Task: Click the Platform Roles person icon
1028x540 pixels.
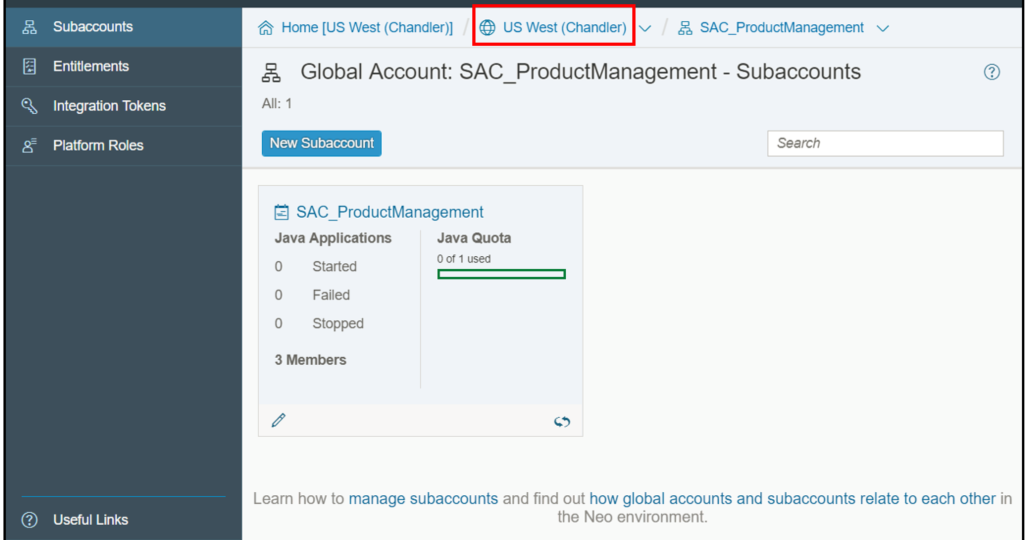Action: (x=30, y=145)
